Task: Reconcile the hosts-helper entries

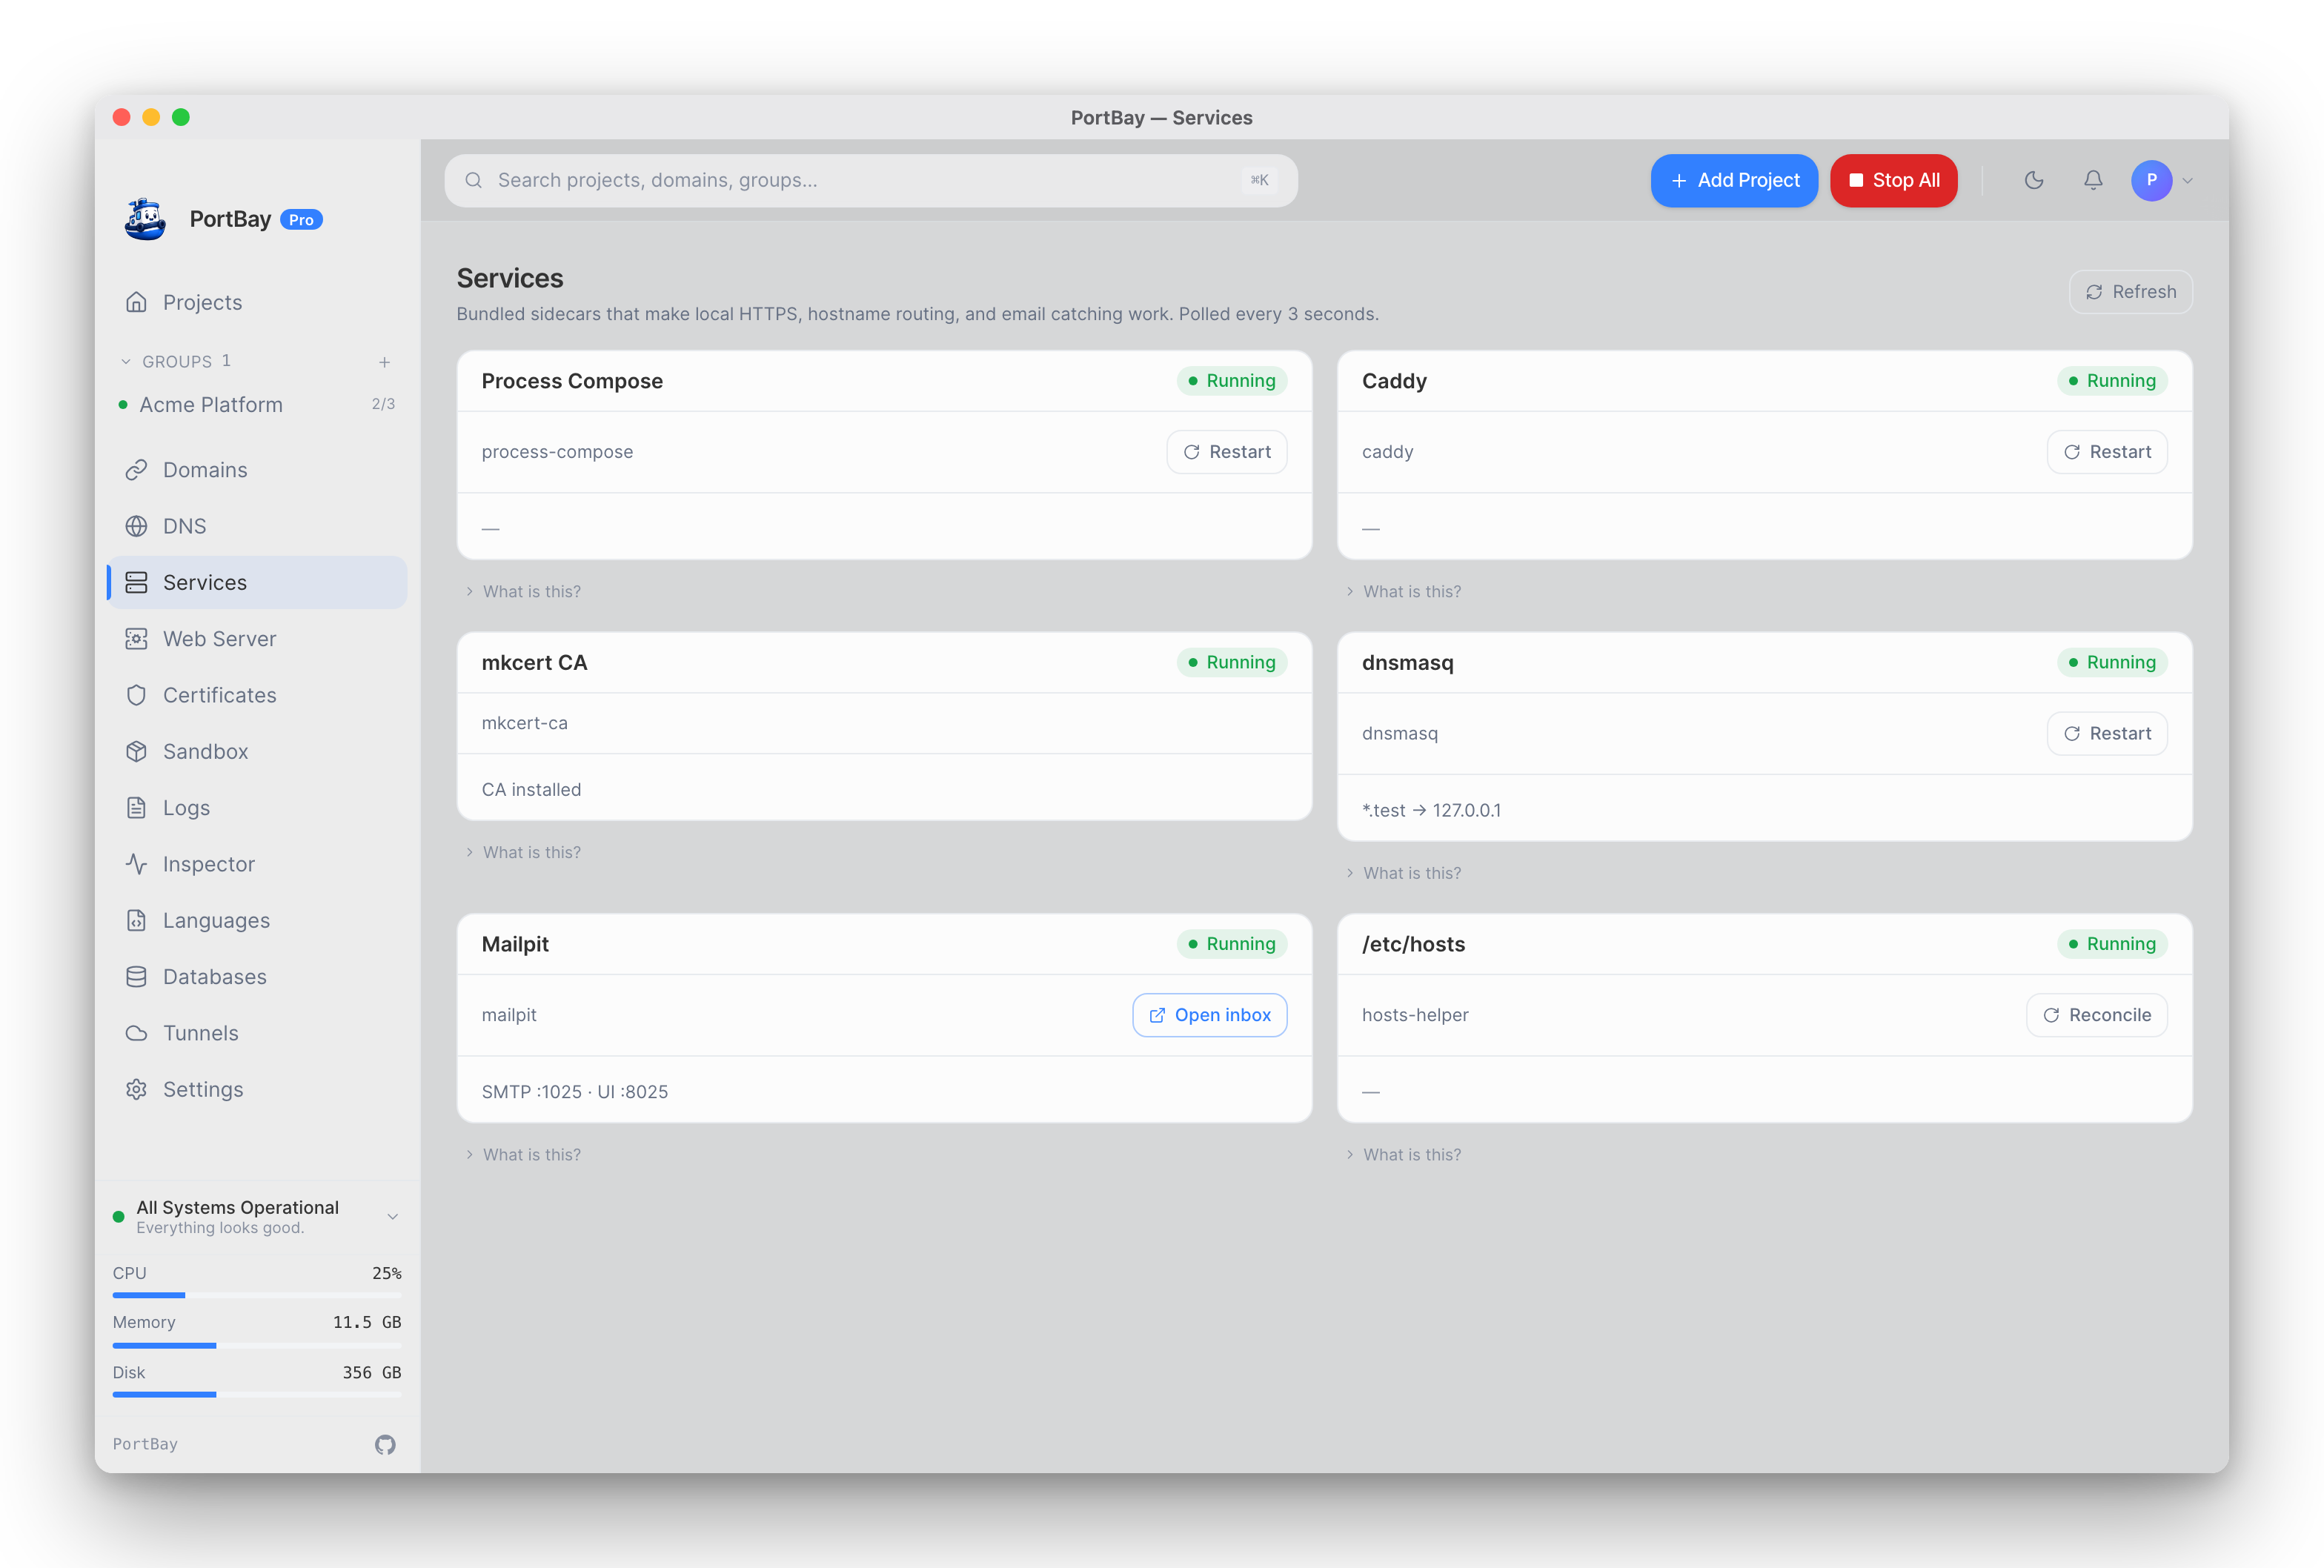Action: 2097,1015
